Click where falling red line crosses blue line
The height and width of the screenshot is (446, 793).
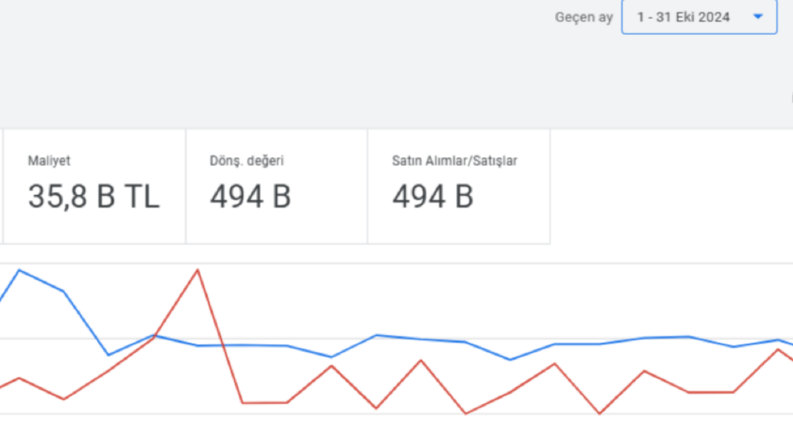point(223,345)
